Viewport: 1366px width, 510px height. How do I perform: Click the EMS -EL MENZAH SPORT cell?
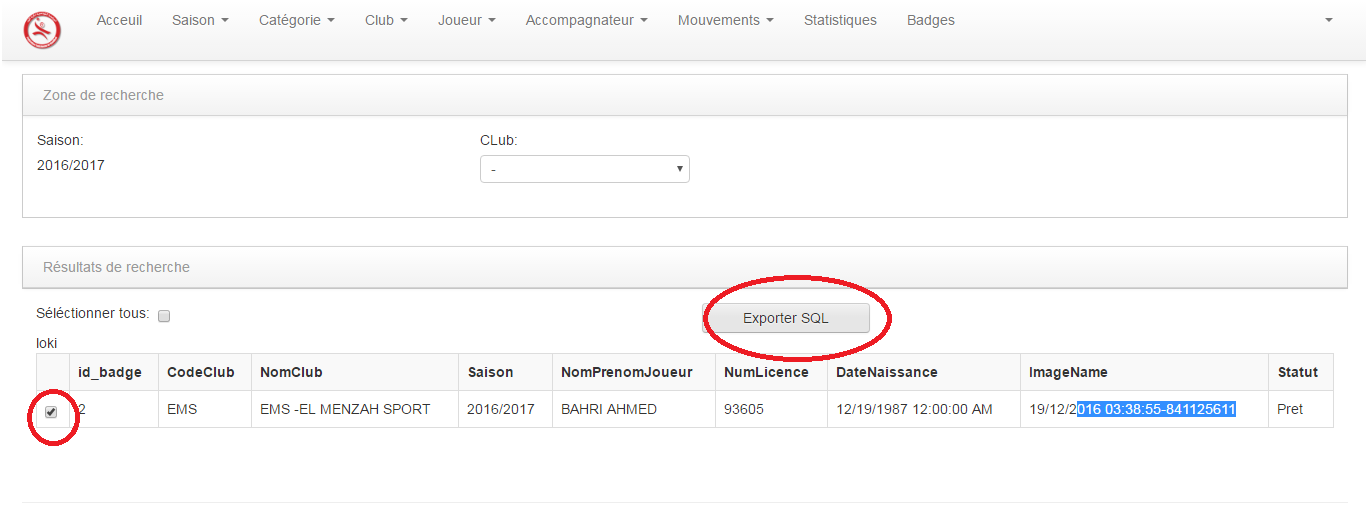[x=345, y=409]
